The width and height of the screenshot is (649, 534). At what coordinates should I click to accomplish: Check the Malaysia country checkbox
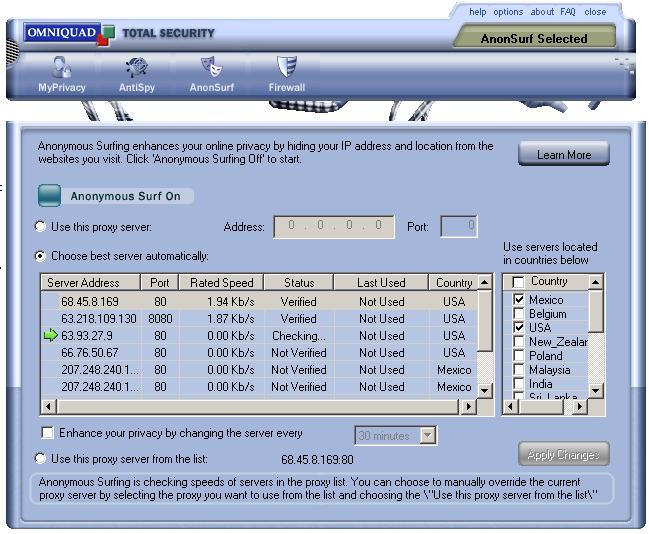point(519,370)
